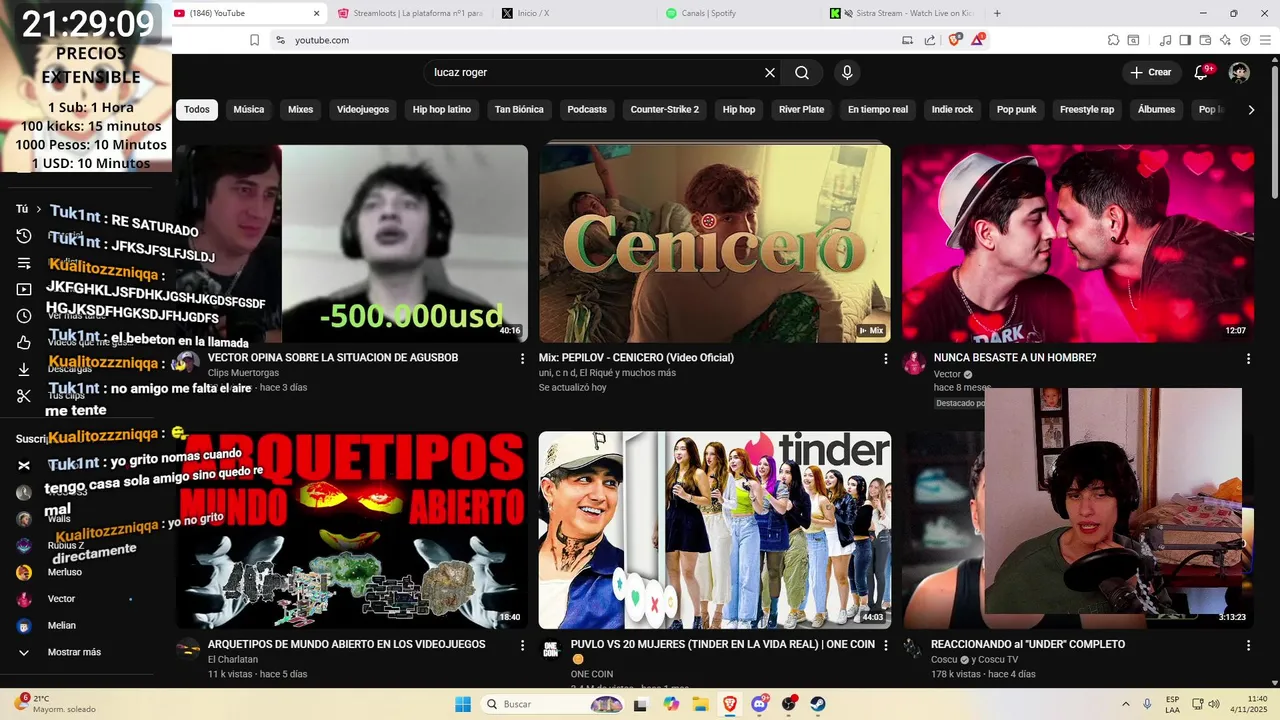Play the CENICERO mix thumbnail

click(715, 243)
